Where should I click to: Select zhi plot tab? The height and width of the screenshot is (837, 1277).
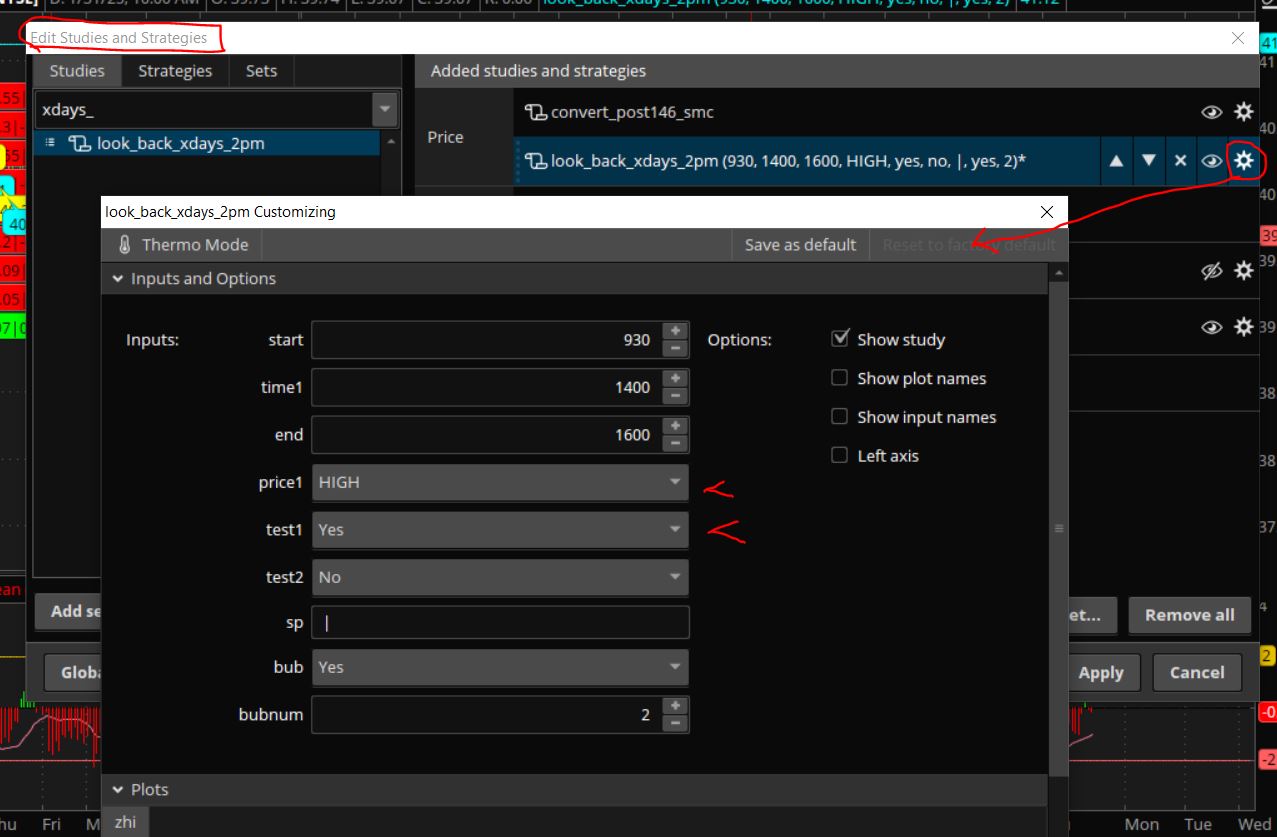click(125, 822)
